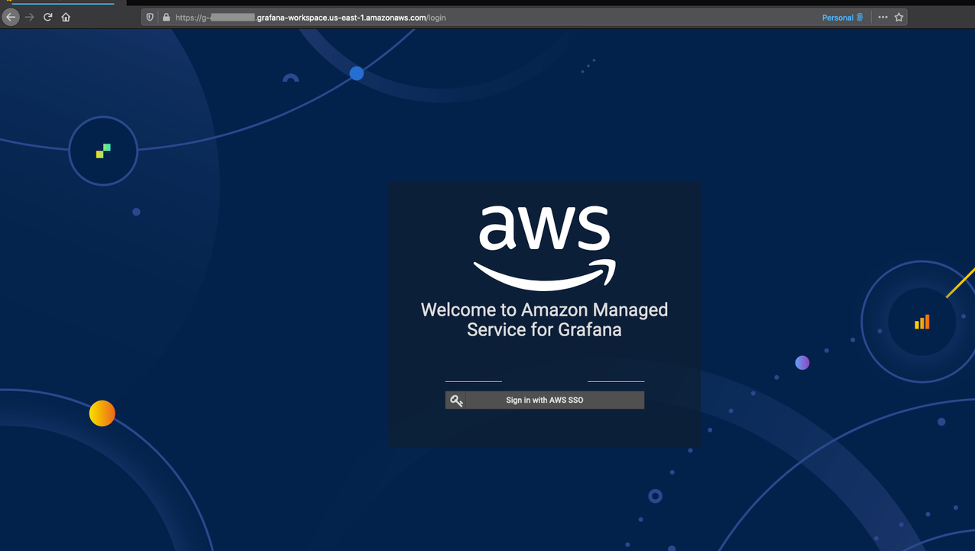Go to the browser home page icon
Viewport: 977px width, 552px height.
[x=66, y=17]
